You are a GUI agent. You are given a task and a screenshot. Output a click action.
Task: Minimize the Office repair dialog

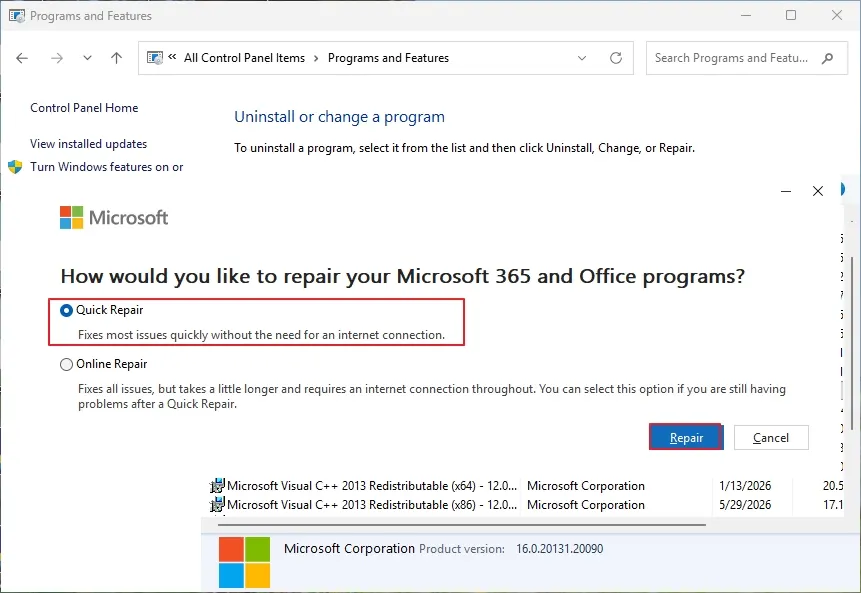click(786, 191)
